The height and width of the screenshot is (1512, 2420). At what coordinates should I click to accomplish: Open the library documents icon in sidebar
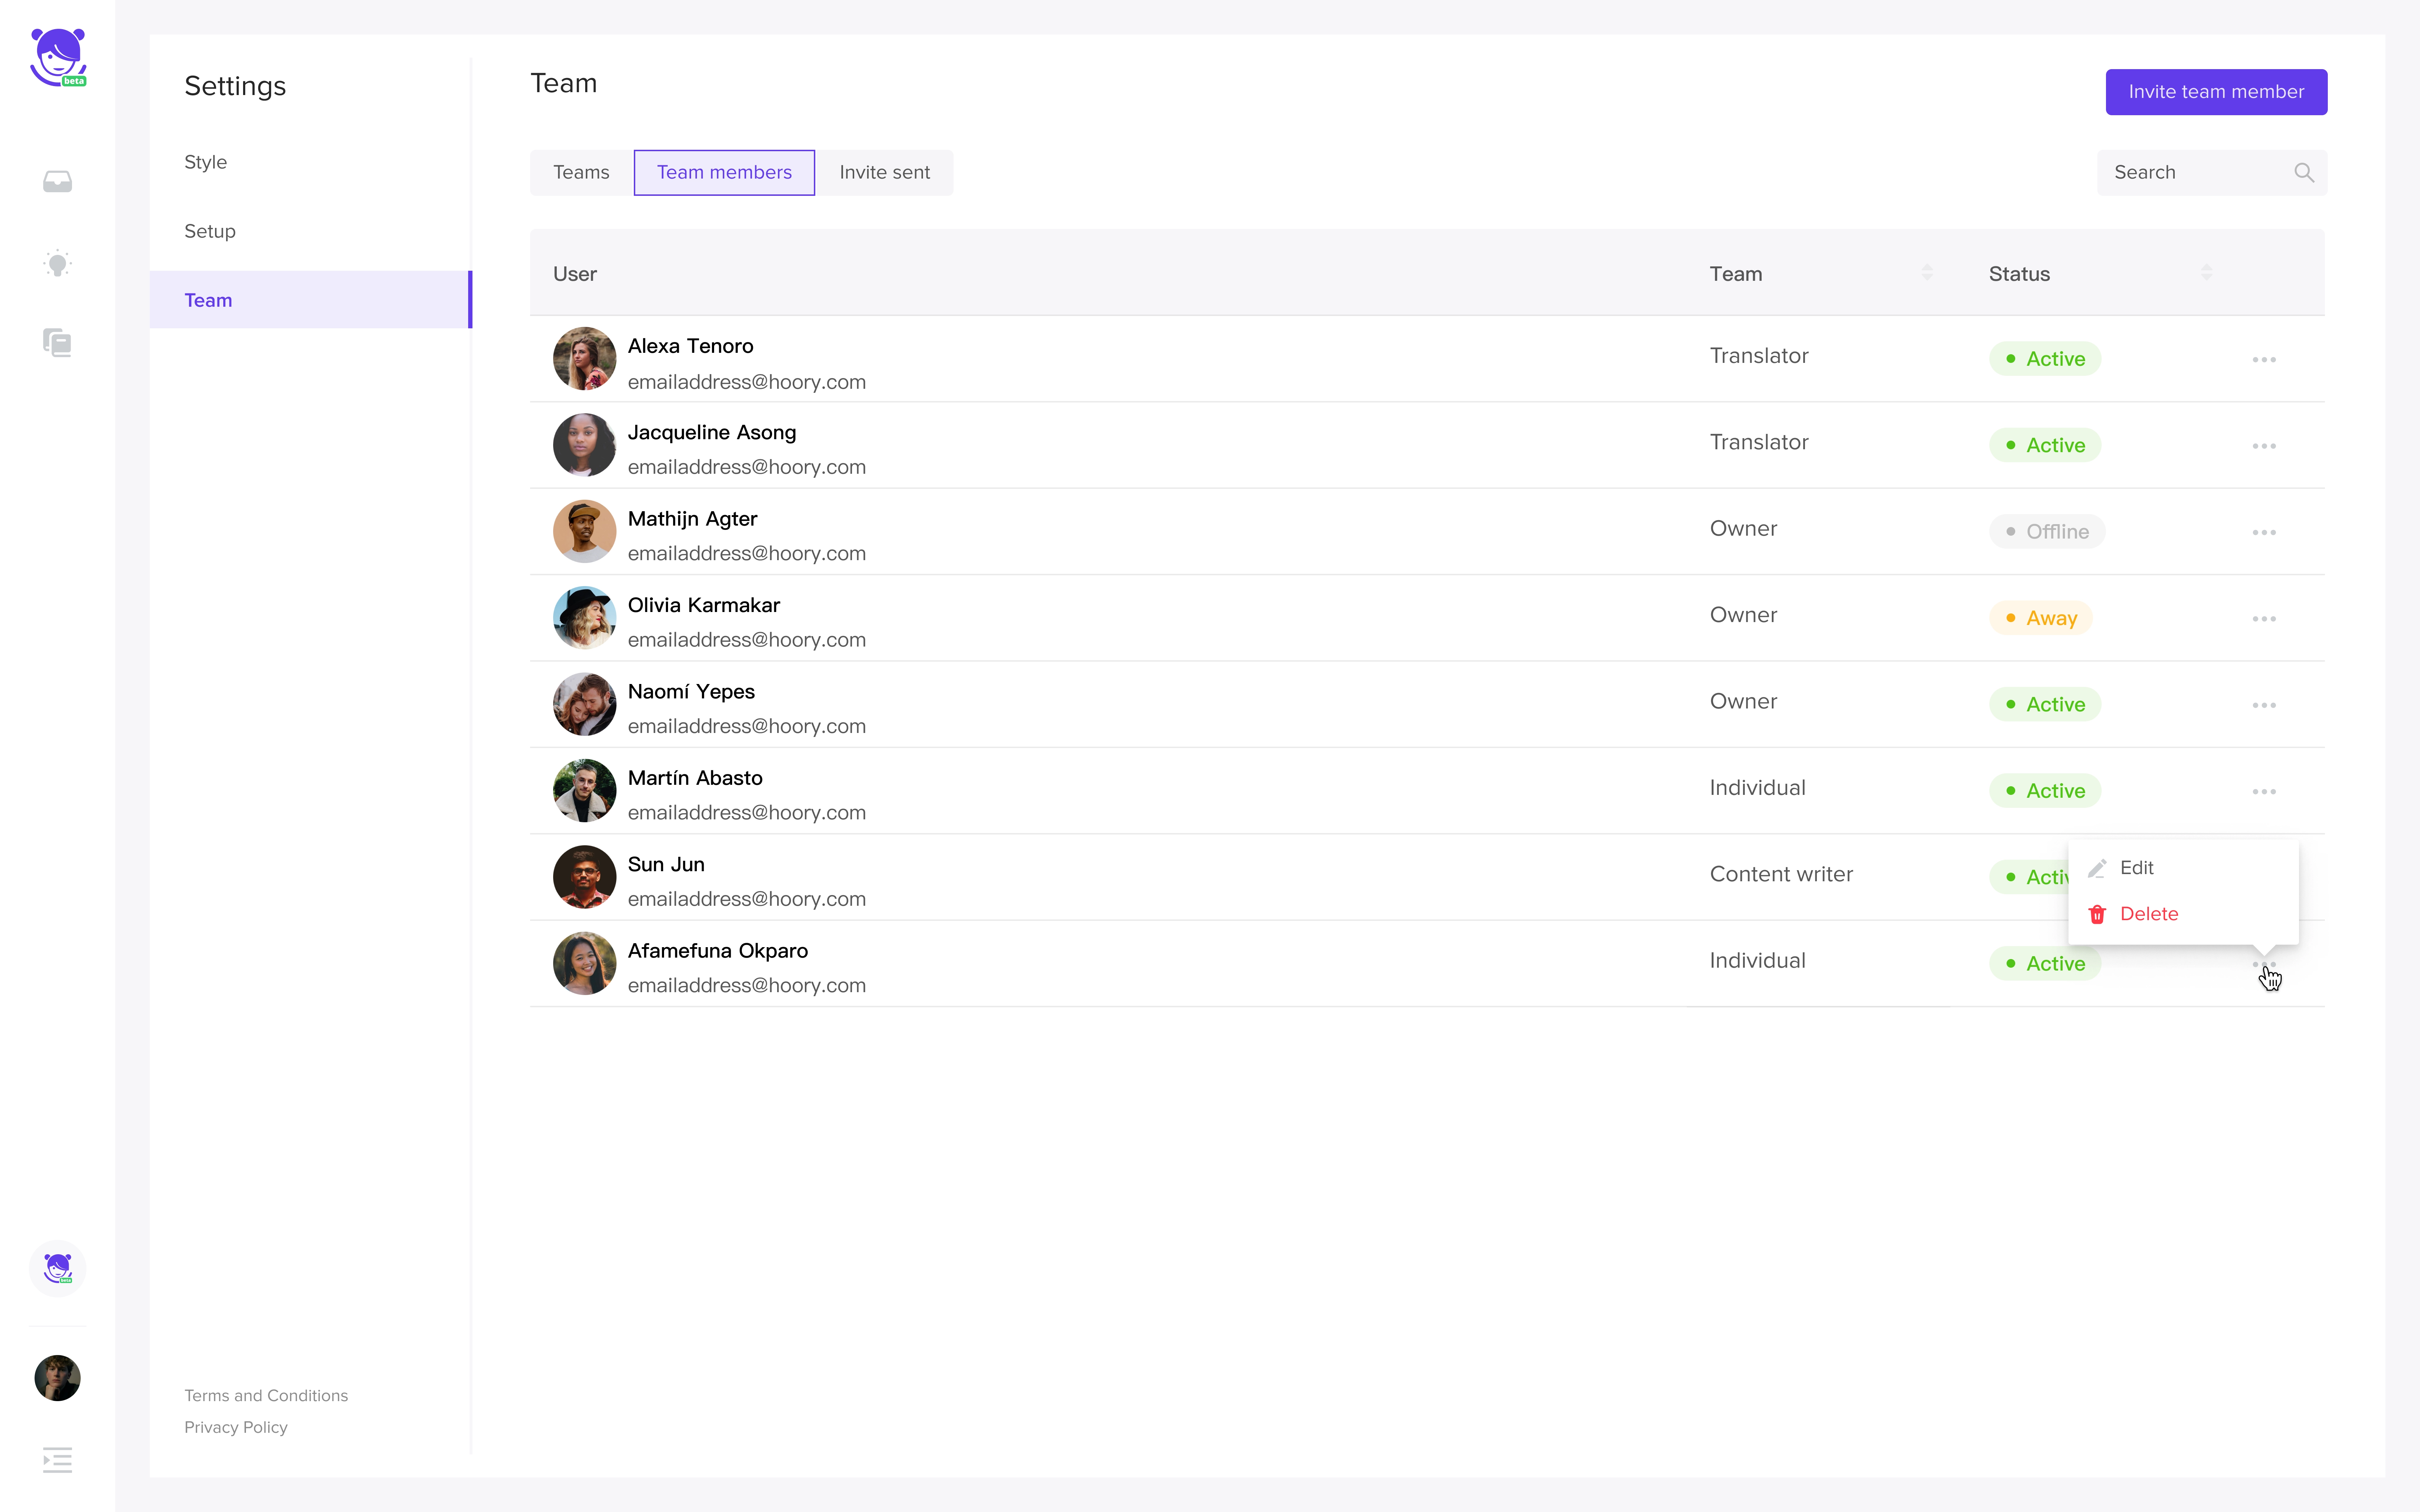pos(57,343)
